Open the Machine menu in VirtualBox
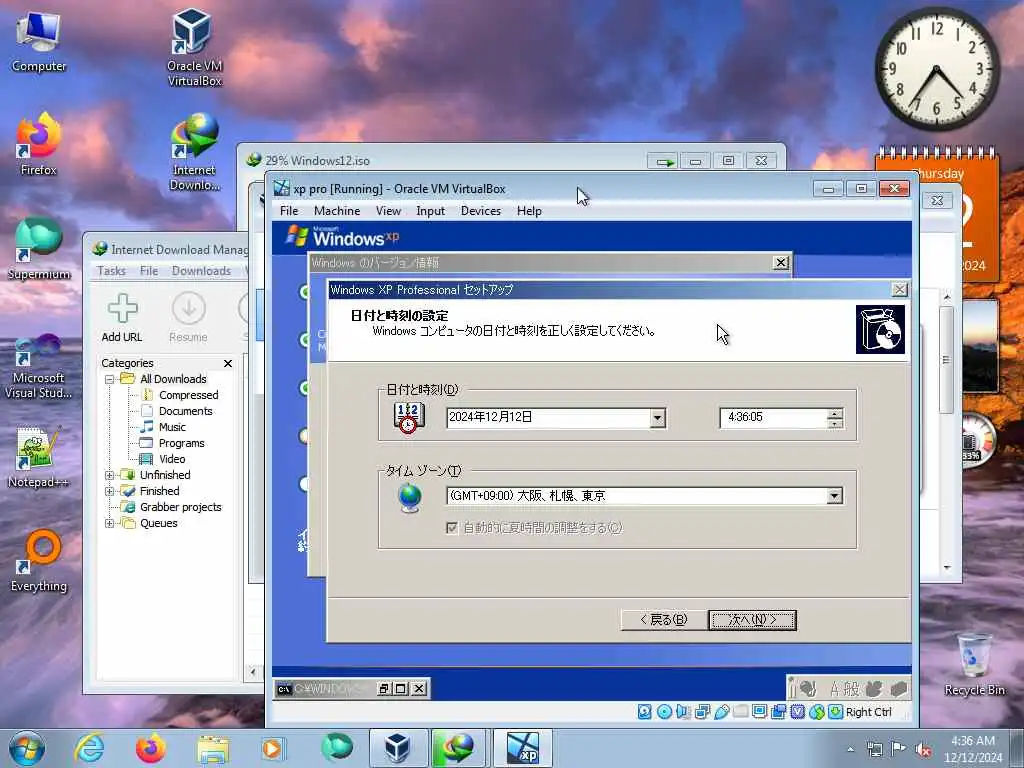This screenshot has width=1024, height=768. 337,211
